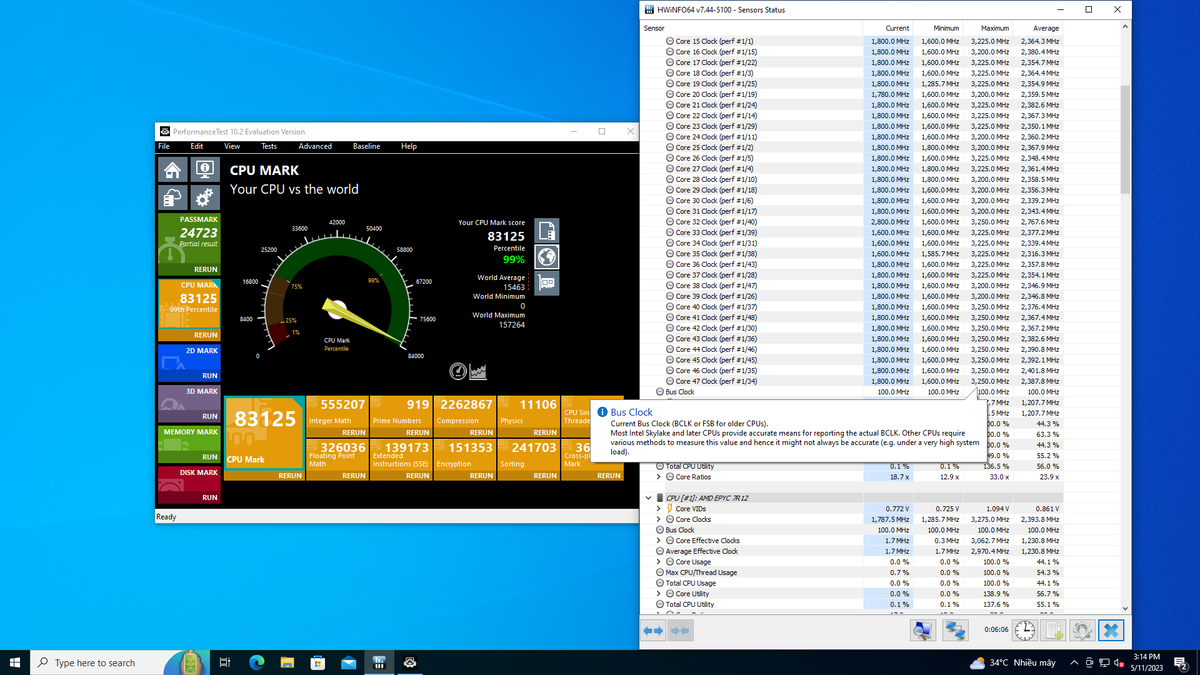This screenshot has width=1200, height=675.
Task: Switch to the gauge view icon
Action: tap(458, 371)
